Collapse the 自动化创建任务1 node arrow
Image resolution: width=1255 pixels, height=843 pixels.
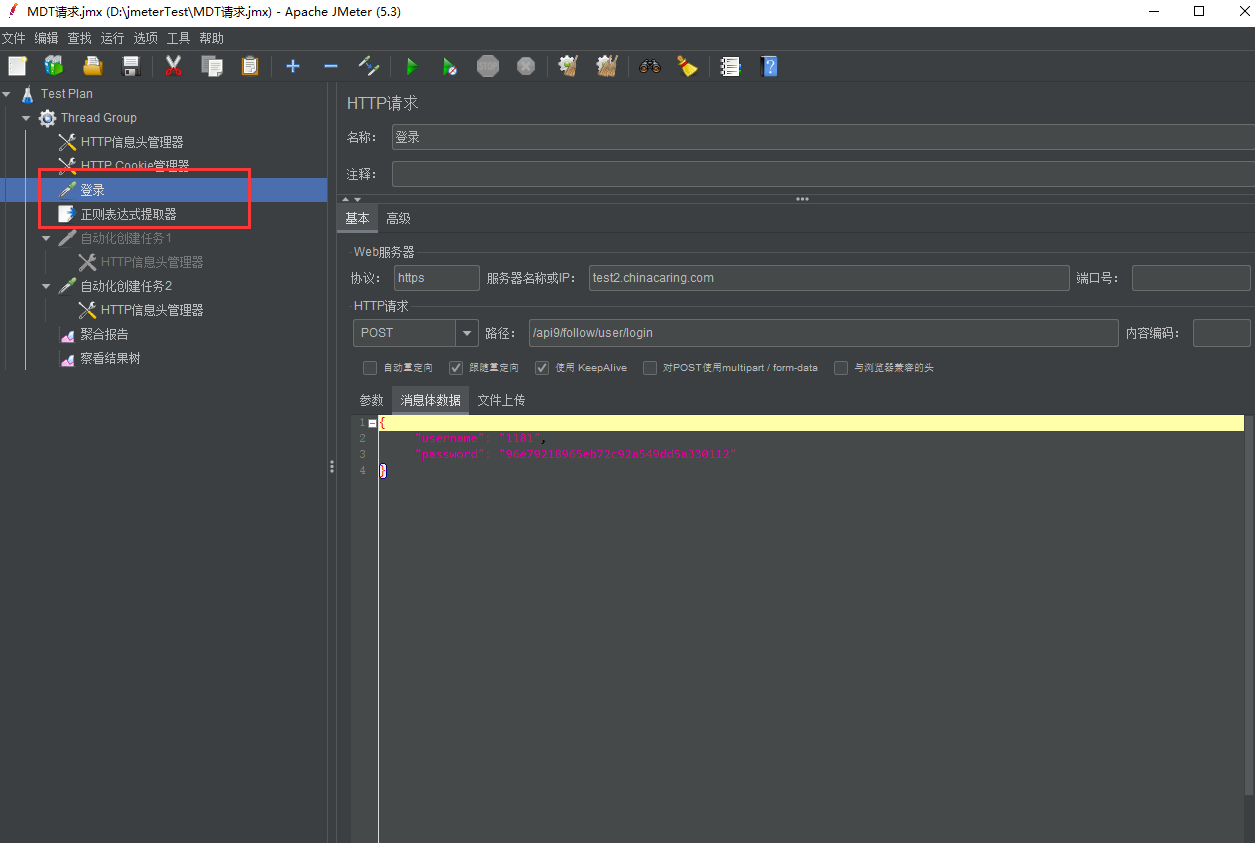tap(46, 238)
